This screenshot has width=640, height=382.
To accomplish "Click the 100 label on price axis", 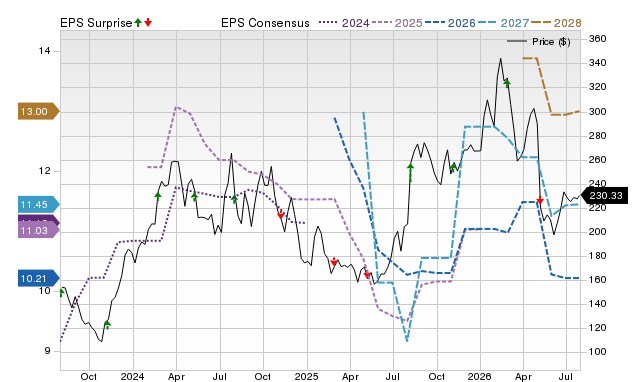I will pyautogui.click(x=598, y=352).
